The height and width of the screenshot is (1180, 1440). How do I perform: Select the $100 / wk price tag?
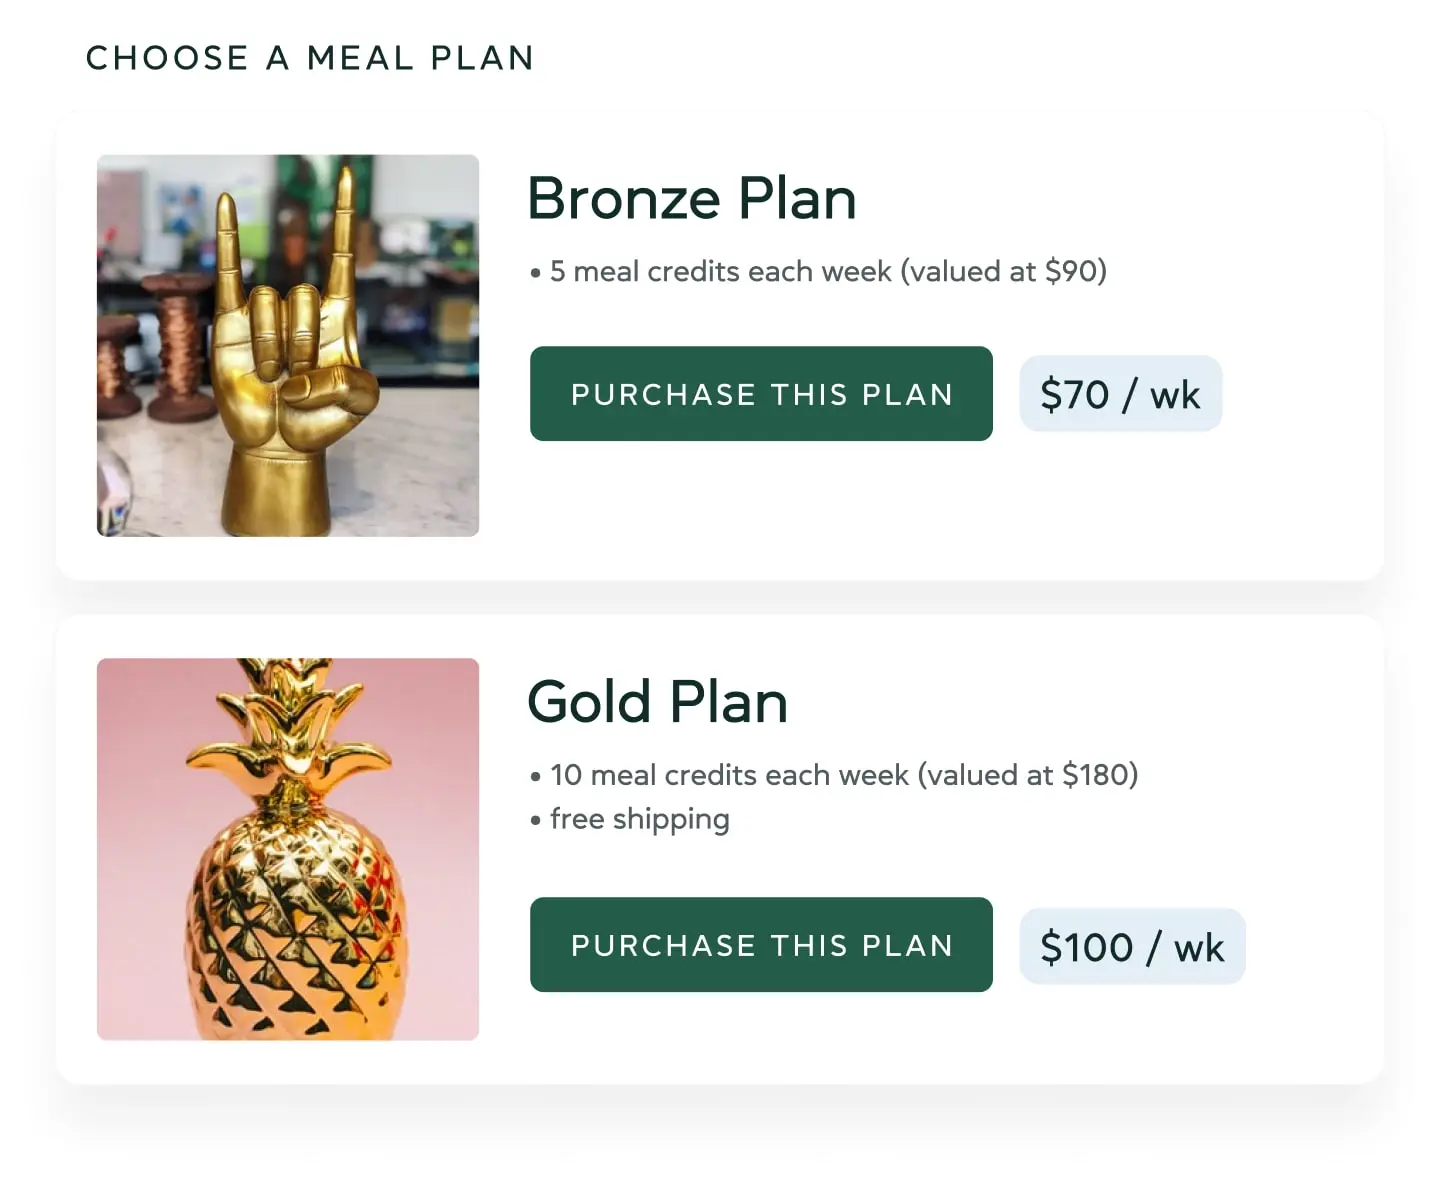1131,945
